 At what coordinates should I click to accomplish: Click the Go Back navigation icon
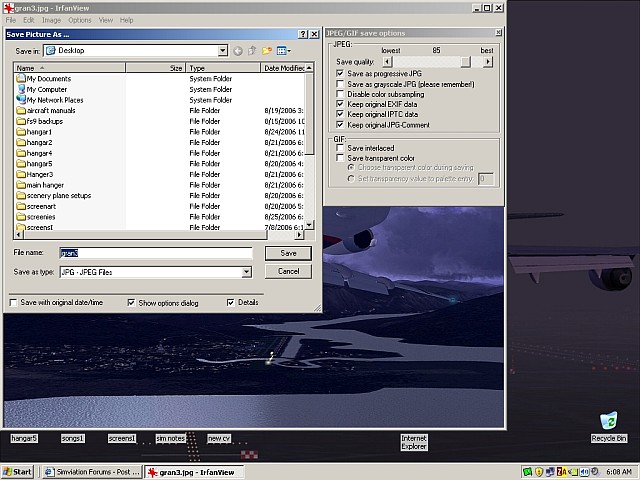click(x=238, y=50)
